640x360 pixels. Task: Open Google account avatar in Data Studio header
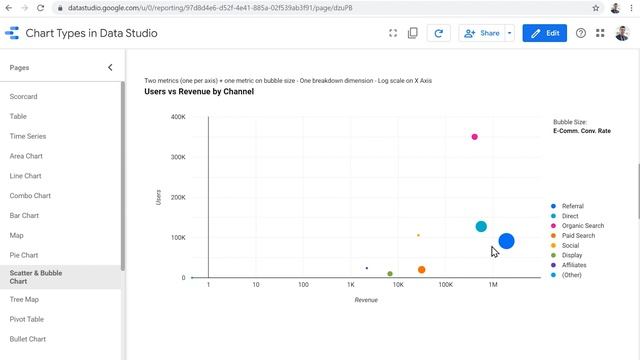coord(622,33)
